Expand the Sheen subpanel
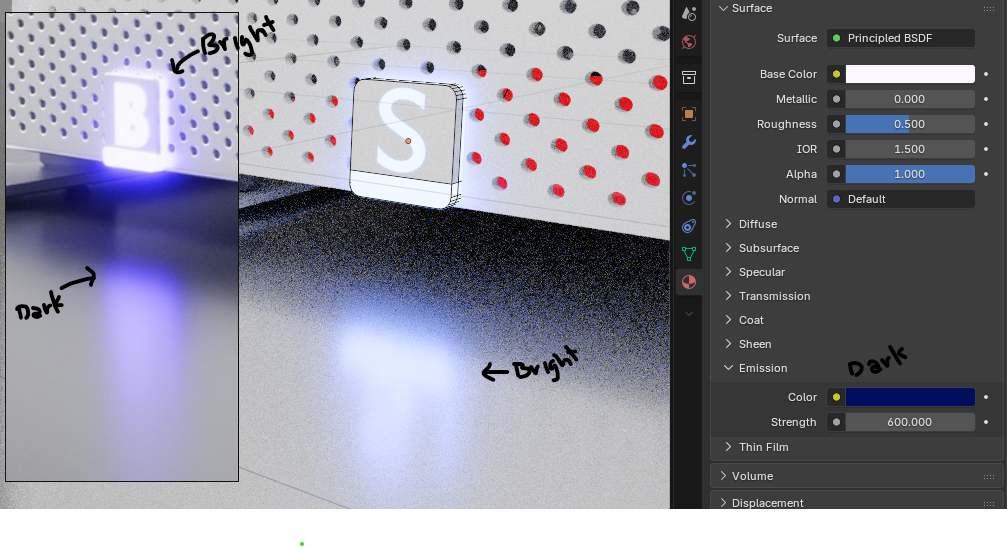 tap(728, 343)
